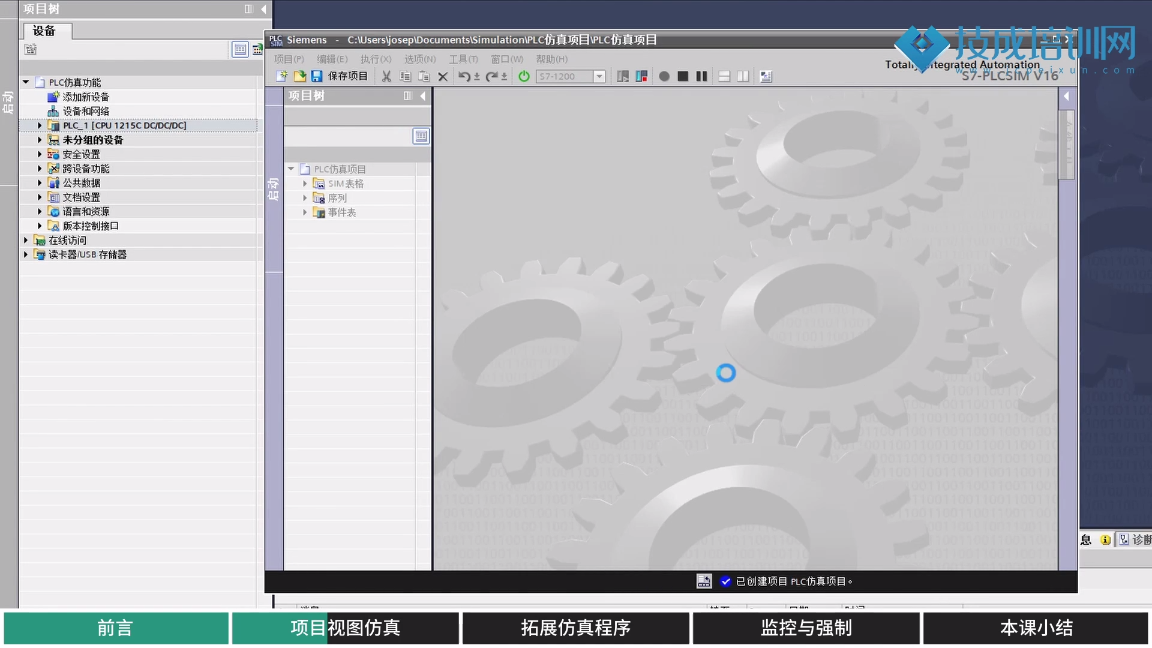Click the new project icon in PLCSIM toolbar
The height and width of the screenshot is (648, 1152).
pos(282,77)
